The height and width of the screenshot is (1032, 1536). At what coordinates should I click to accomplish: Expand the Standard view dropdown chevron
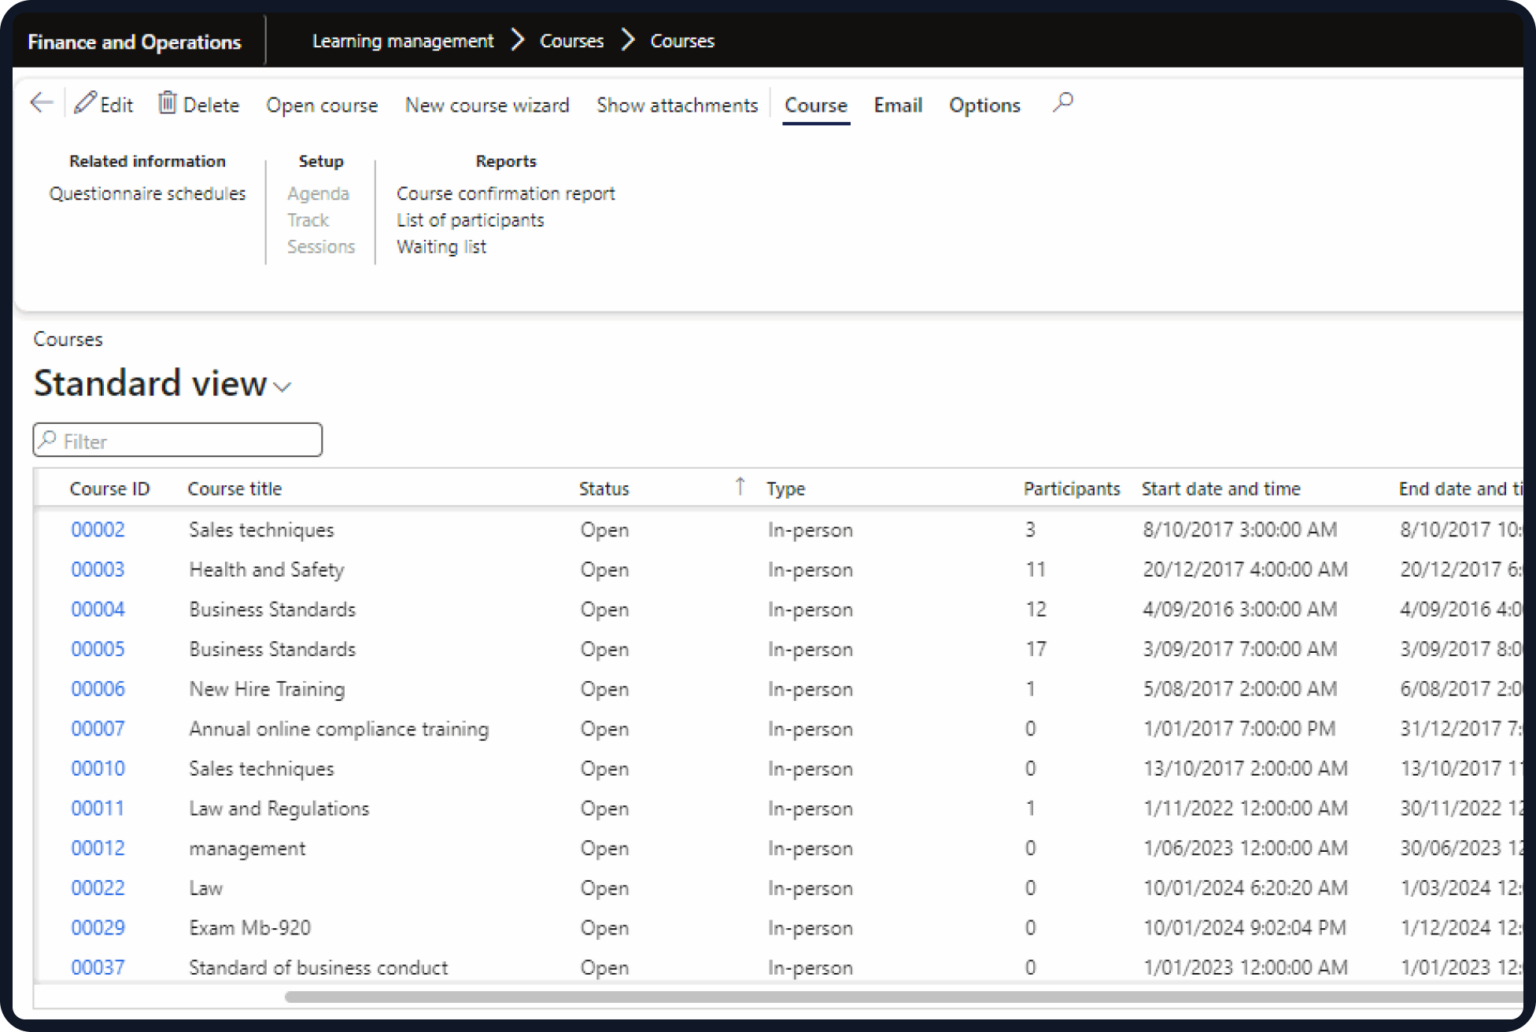(283, 387)
